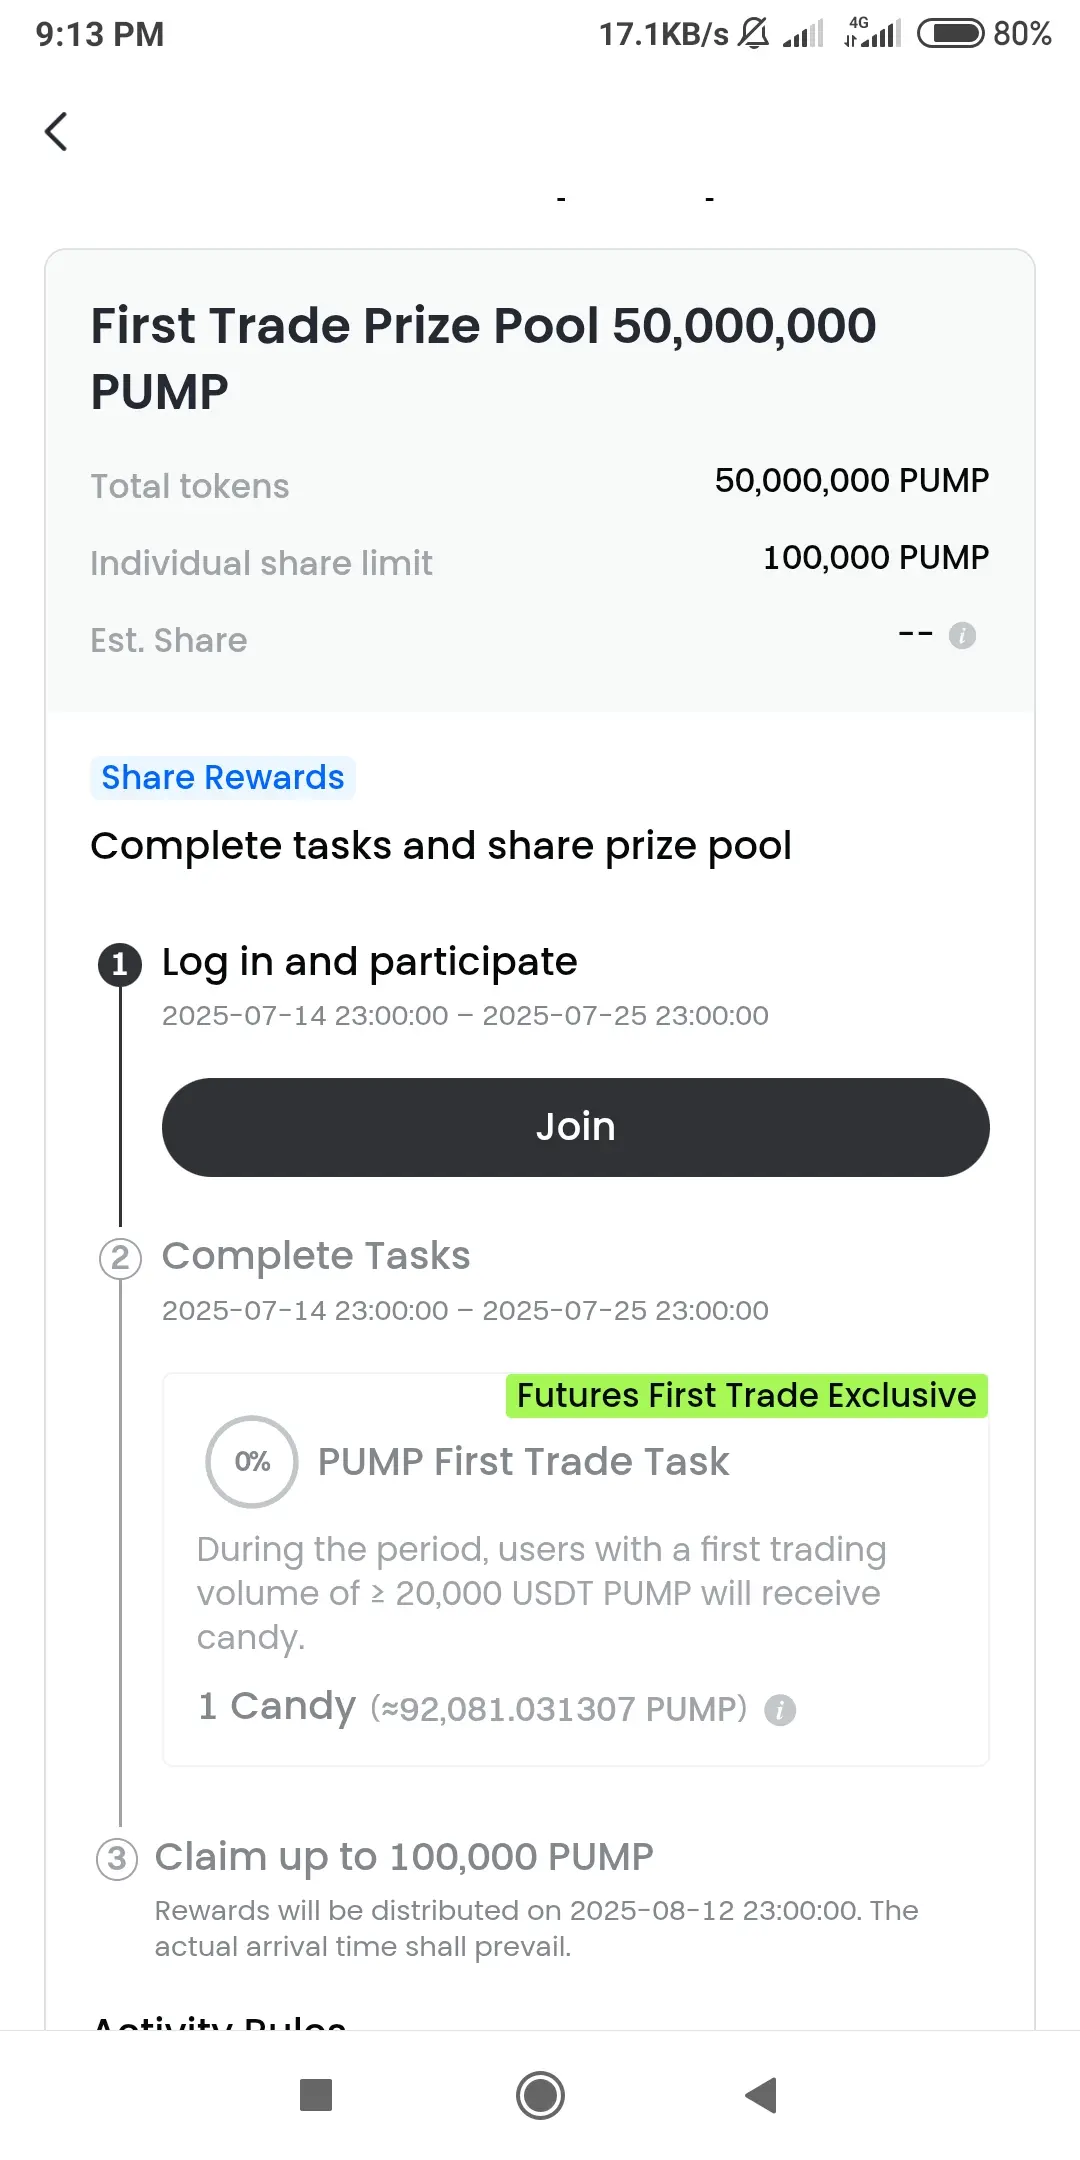Tap Android back triangle button

[761, 2095]
